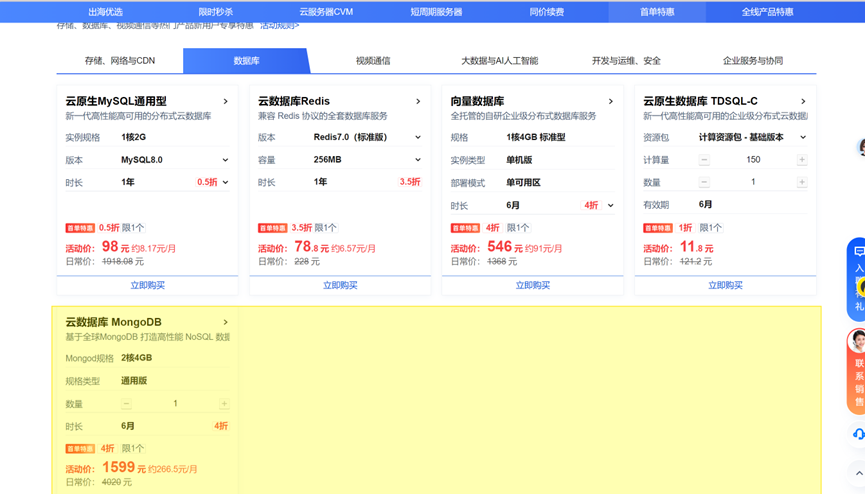Click 立即购买 for 云原生MySQL通用型
Image resolution: width=865 pixels, height=494 pixels.
[147, 285]
